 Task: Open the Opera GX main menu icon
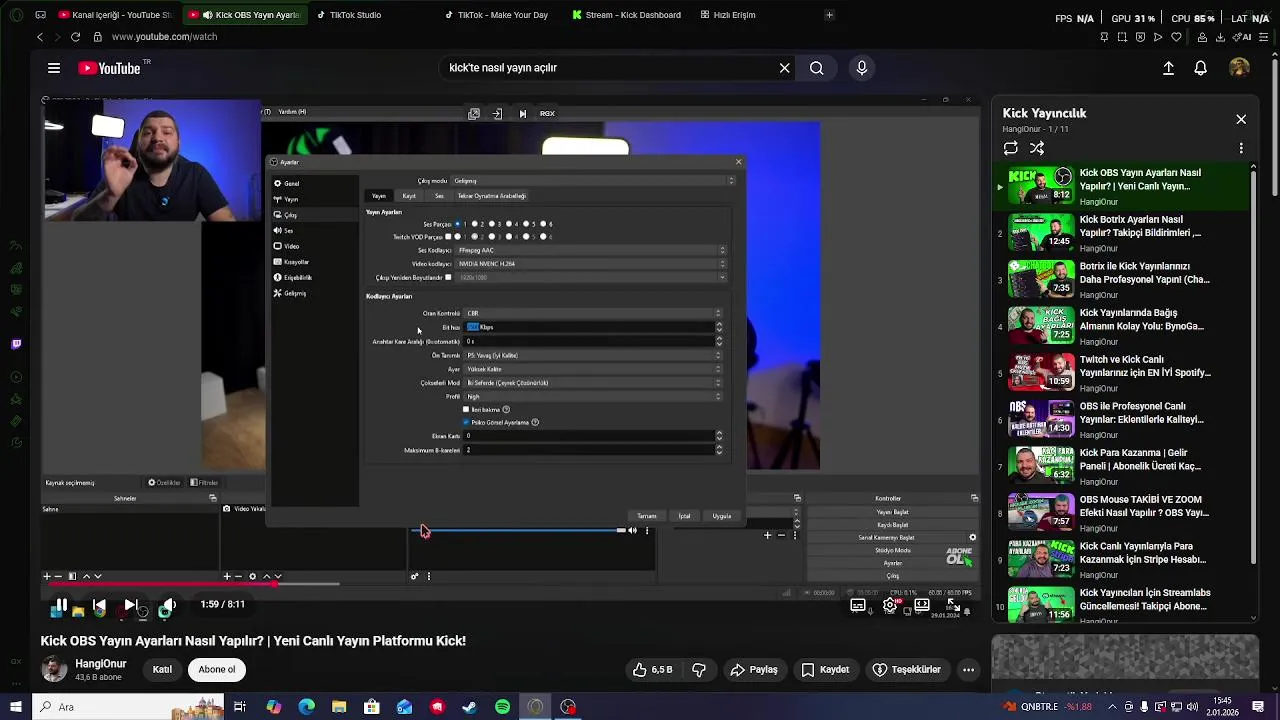(14, 15)
